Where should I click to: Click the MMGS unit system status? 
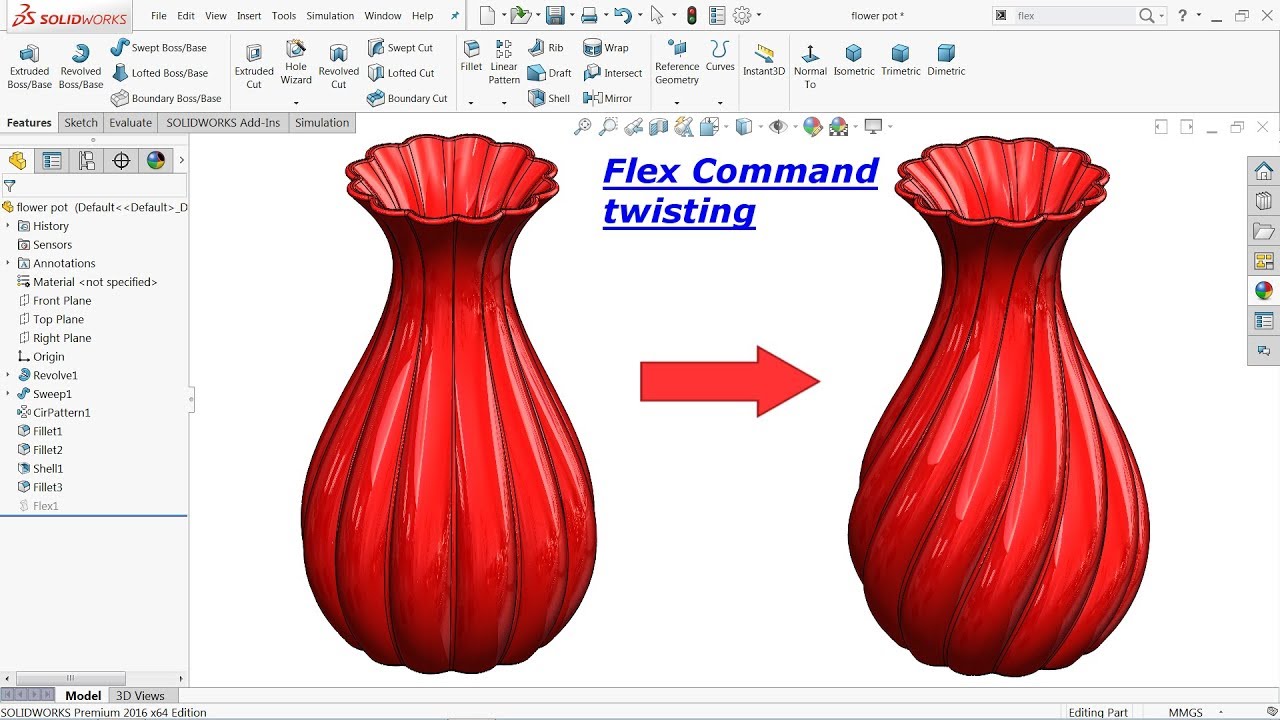(1185, 713)
